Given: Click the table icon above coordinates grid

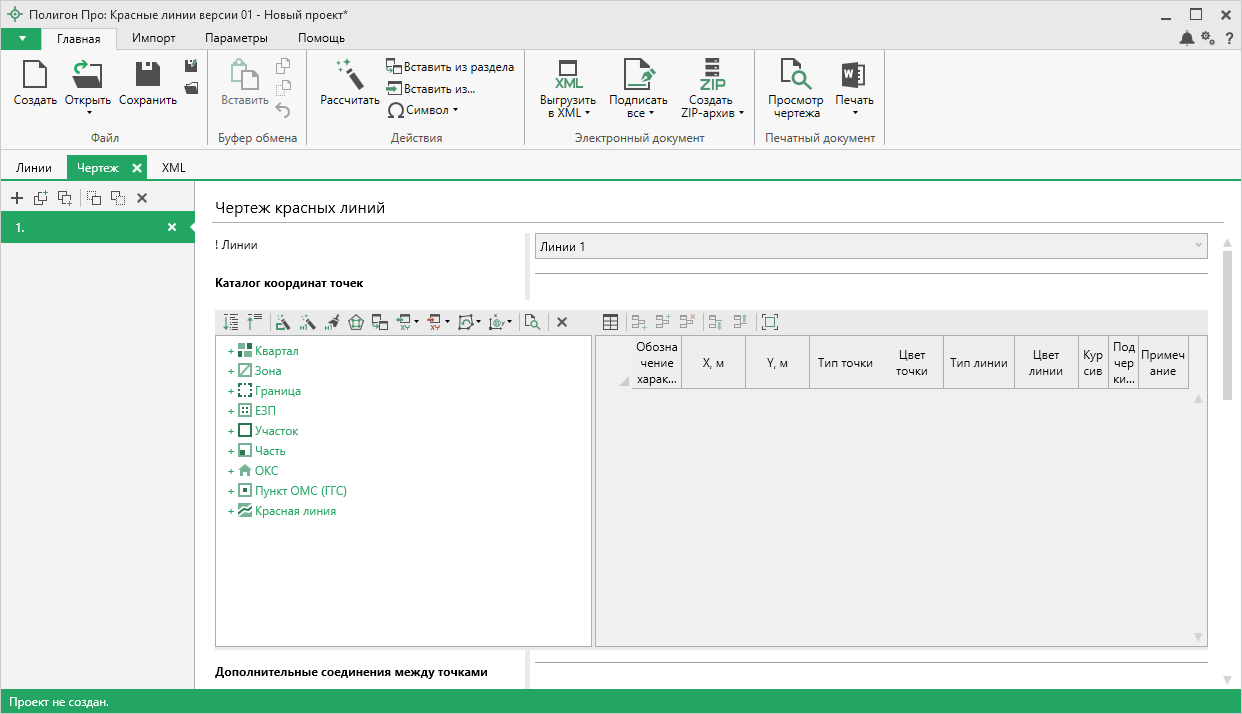Looking at the screenshot, I should click(611, 322).
